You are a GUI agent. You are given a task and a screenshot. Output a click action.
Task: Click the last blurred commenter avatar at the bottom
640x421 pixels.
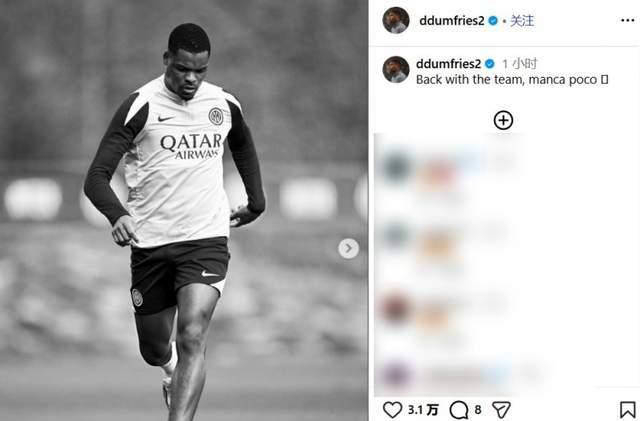(396, 373)
